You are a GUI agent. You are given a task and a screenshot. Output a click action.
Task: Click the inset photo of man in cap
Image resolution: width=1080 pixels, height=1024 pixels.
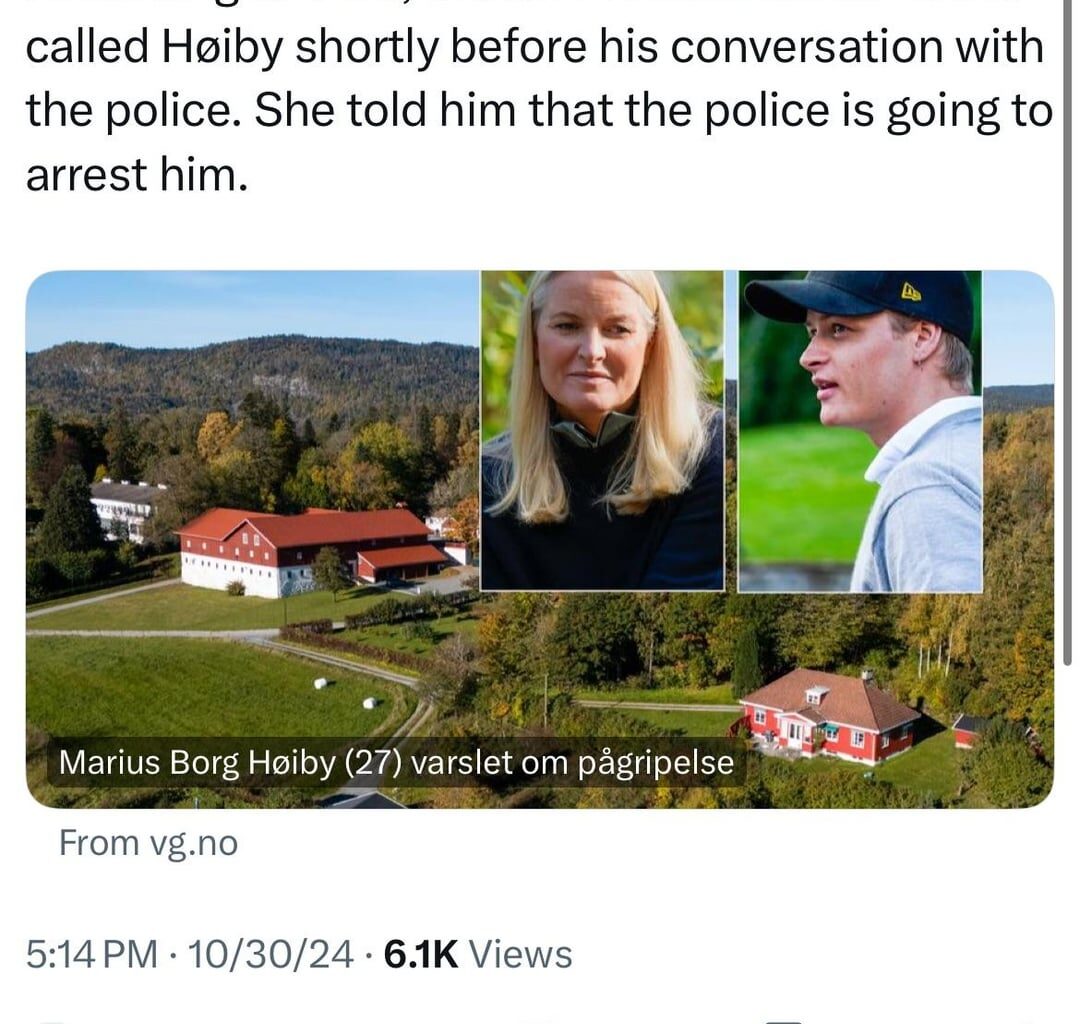coord(860,430)
